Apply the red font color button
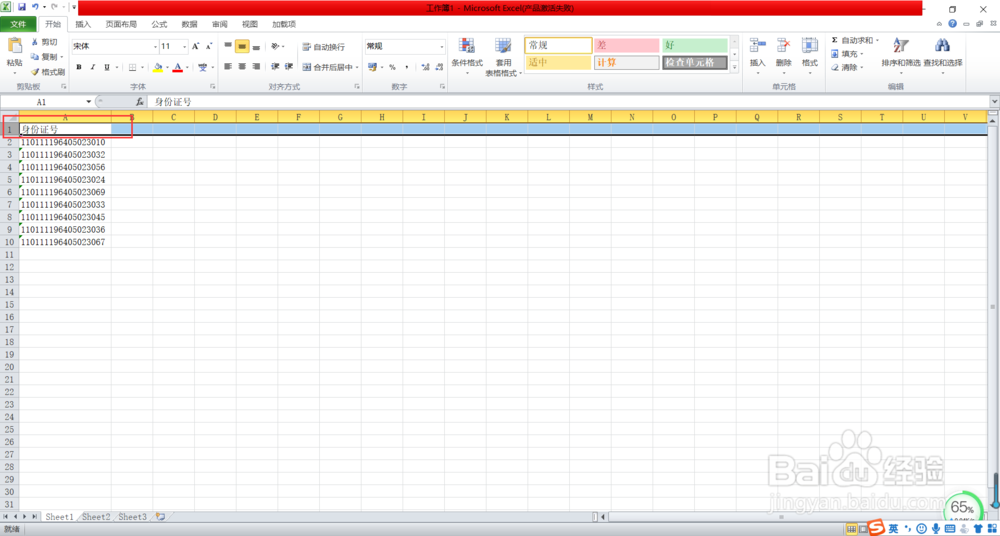The width and height of the screenshot is (1000, 536). point(178,67)
